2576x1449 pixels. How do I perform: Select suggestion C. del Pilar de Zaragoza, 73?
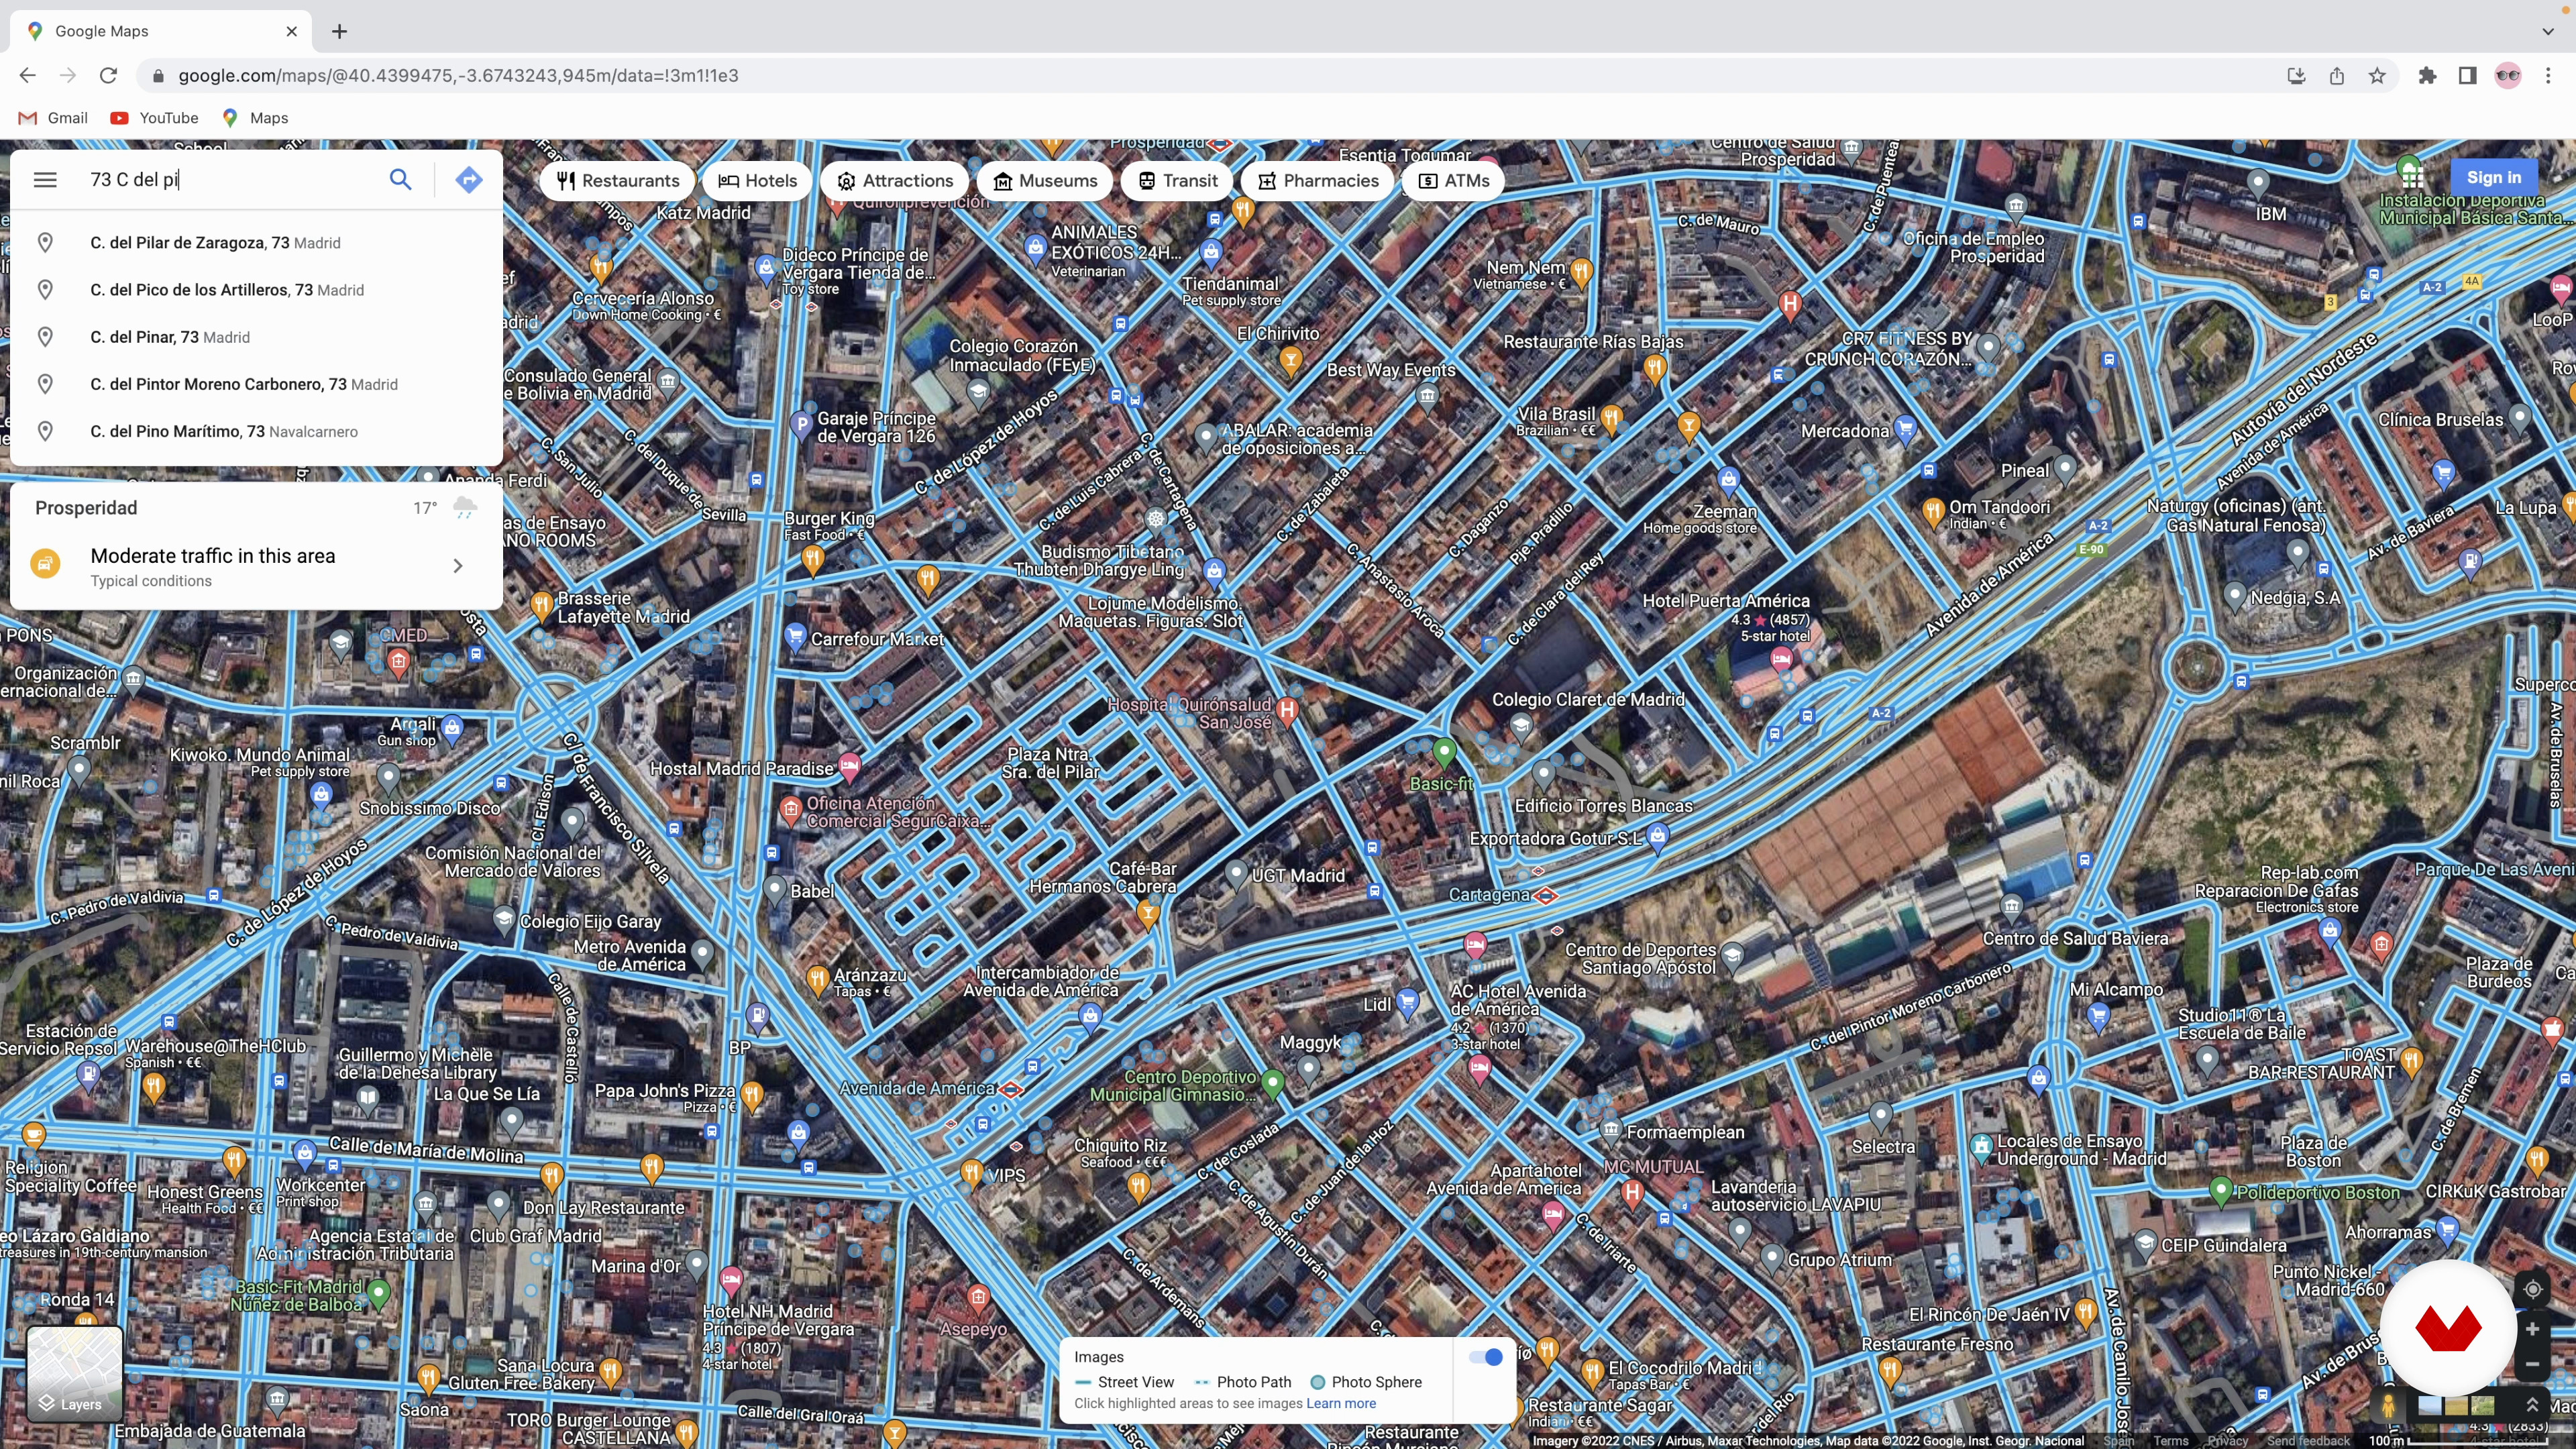256,243
